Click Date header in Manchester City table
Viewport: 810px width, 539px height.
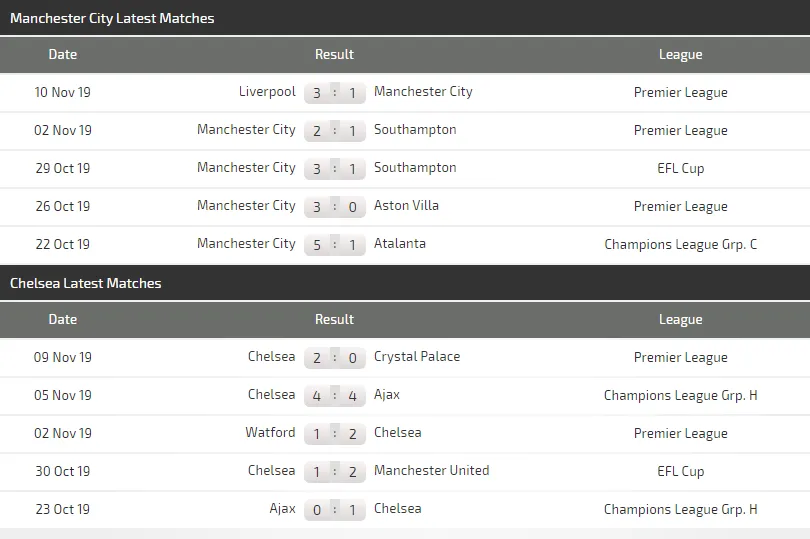click(62, 54)
